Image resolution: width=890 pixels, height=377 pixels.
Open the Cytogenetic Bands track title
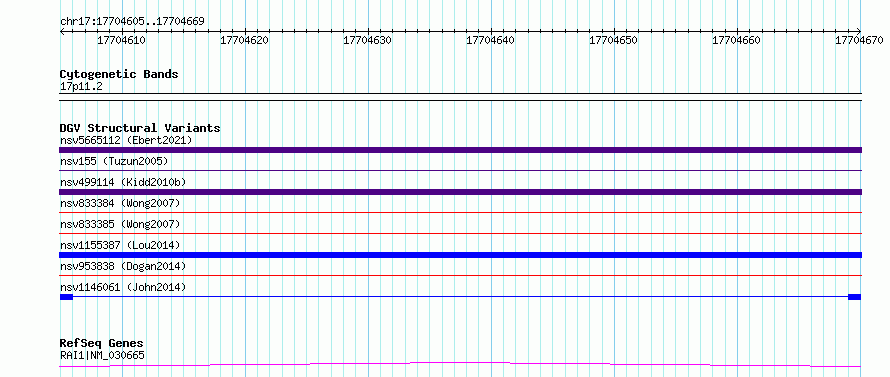coord(119,74)
